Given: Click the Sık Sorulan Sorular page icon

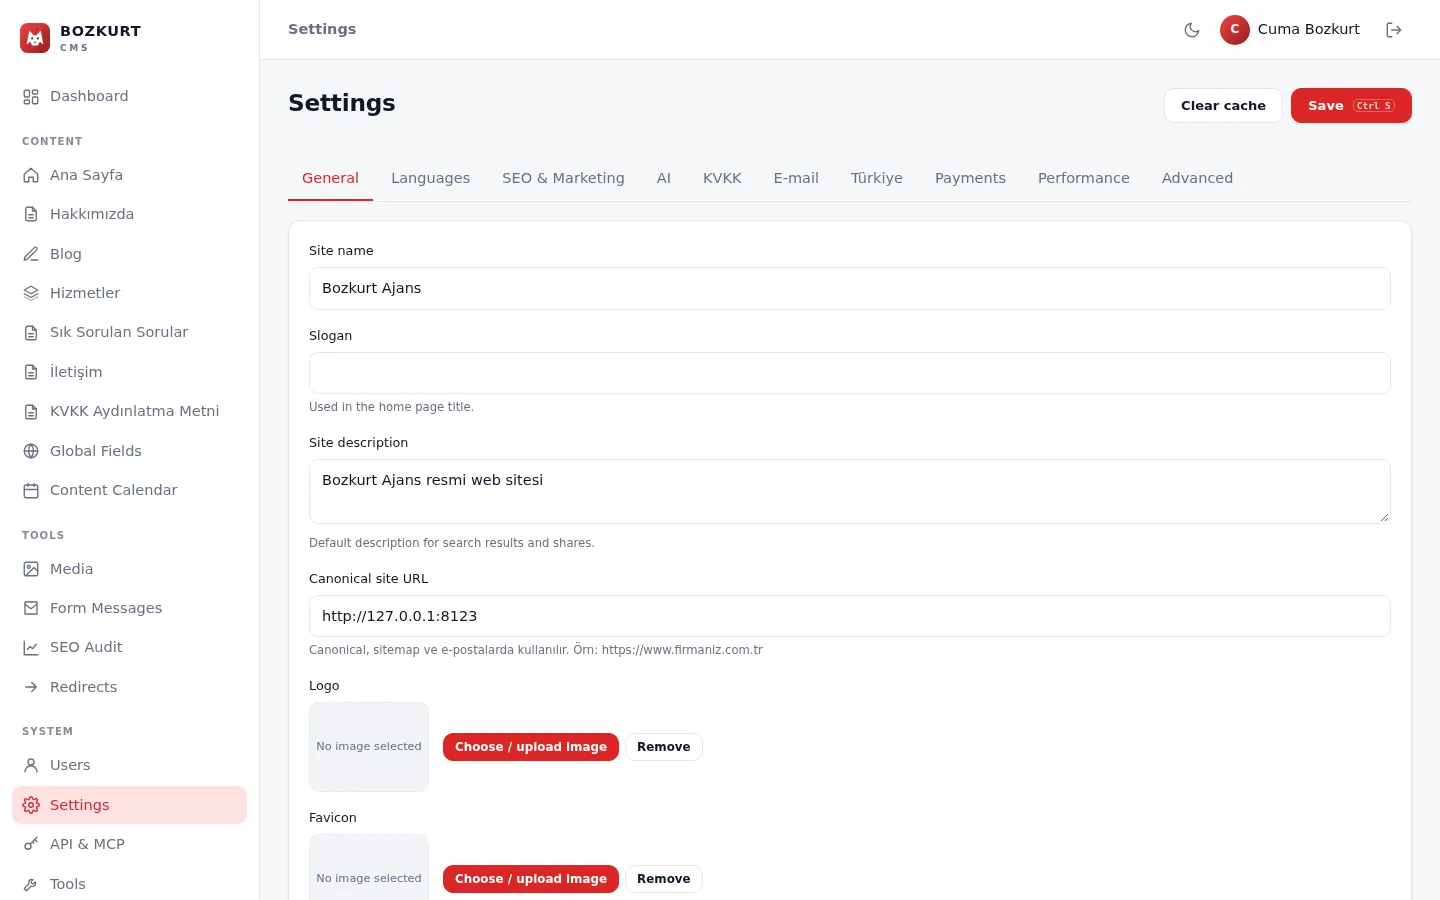Looking at the screenshot, I should click(x=31, y=332).
